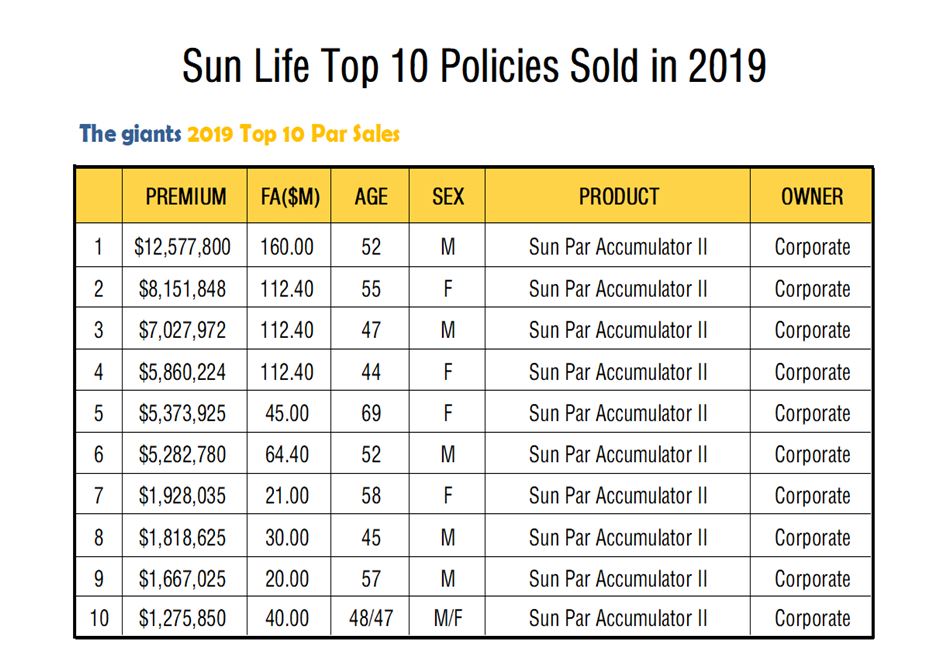Click the PRODUCT column header
Viewport: 945px width, 653px height.
point(618,196)
